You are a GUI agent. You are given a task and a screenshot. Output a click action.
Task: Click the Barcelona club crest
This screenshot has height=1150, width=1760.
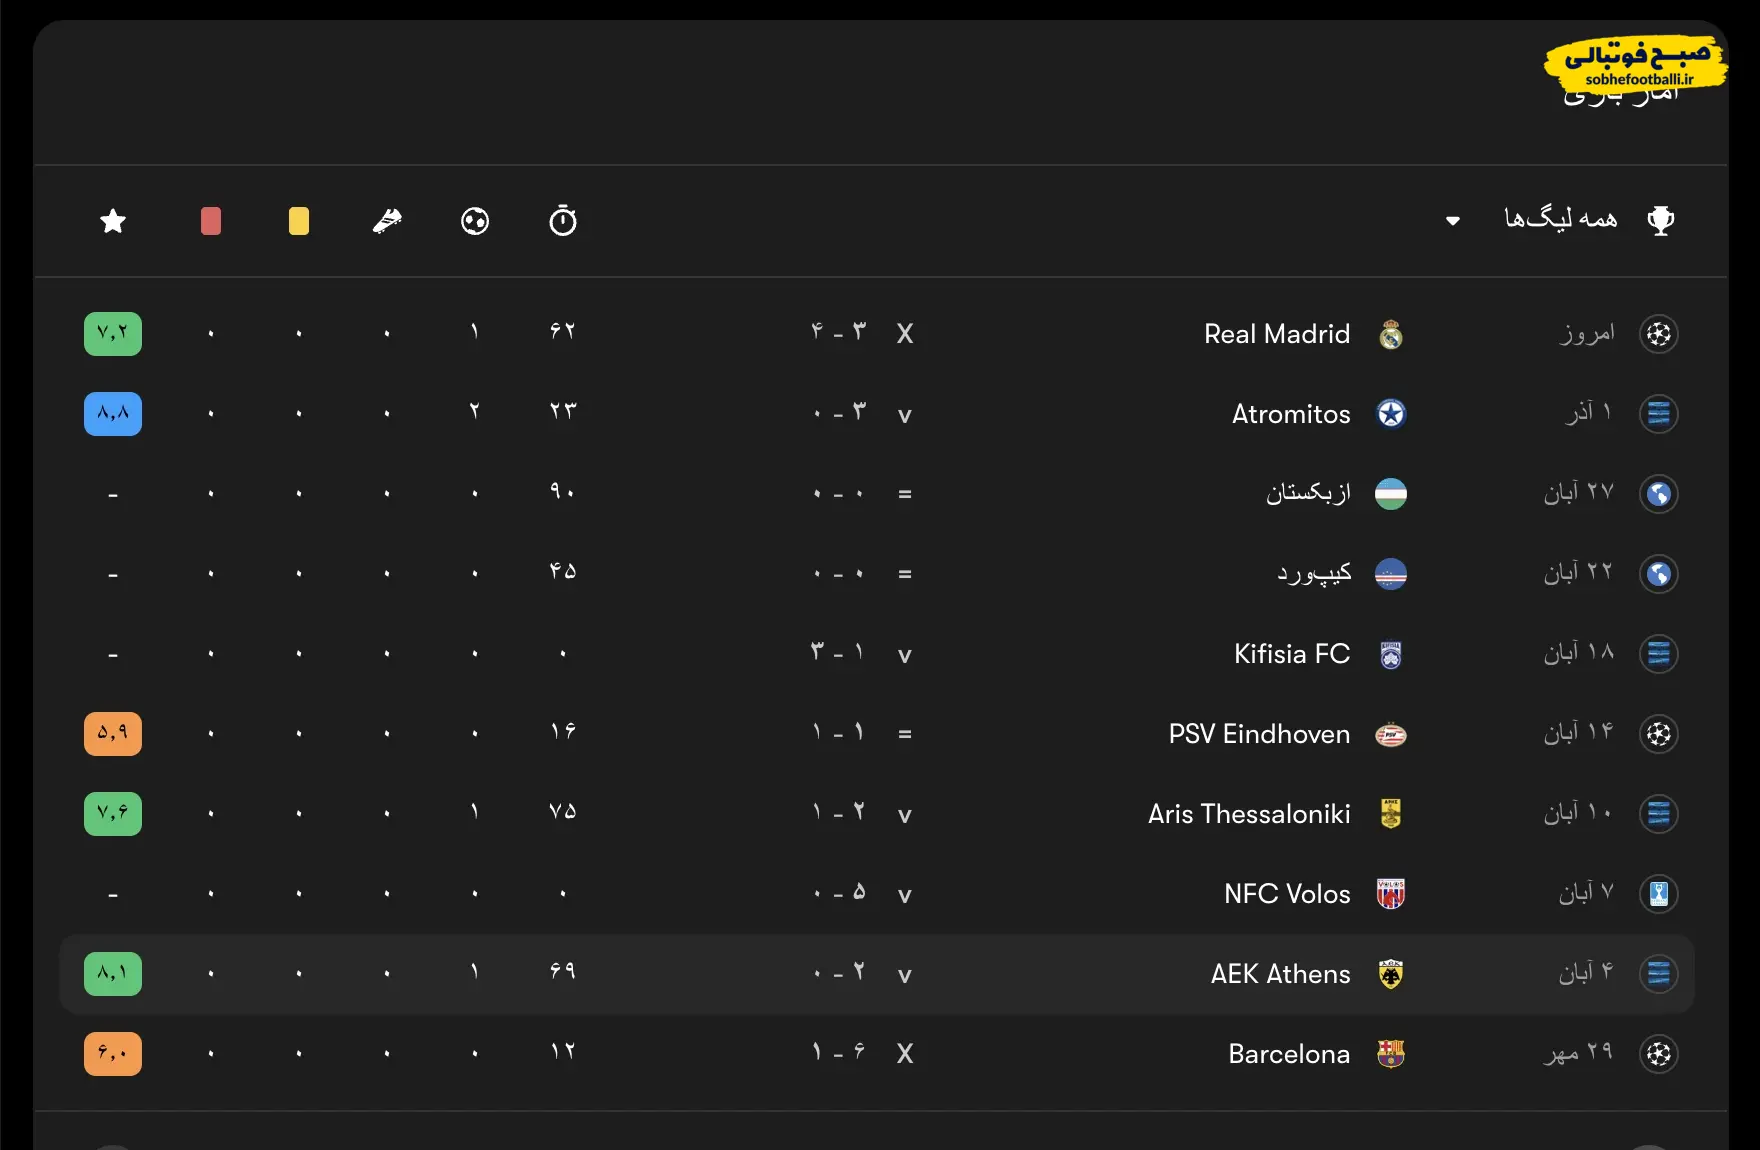click(1391, 1054)
